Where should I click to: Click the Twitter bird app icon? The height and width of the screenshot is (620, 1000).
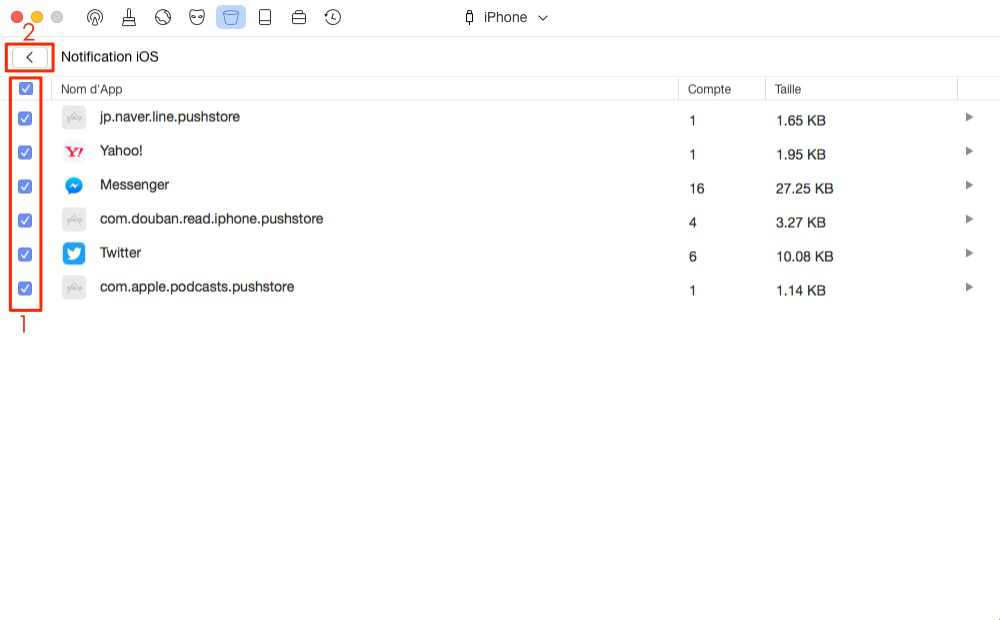pos(74,253)
